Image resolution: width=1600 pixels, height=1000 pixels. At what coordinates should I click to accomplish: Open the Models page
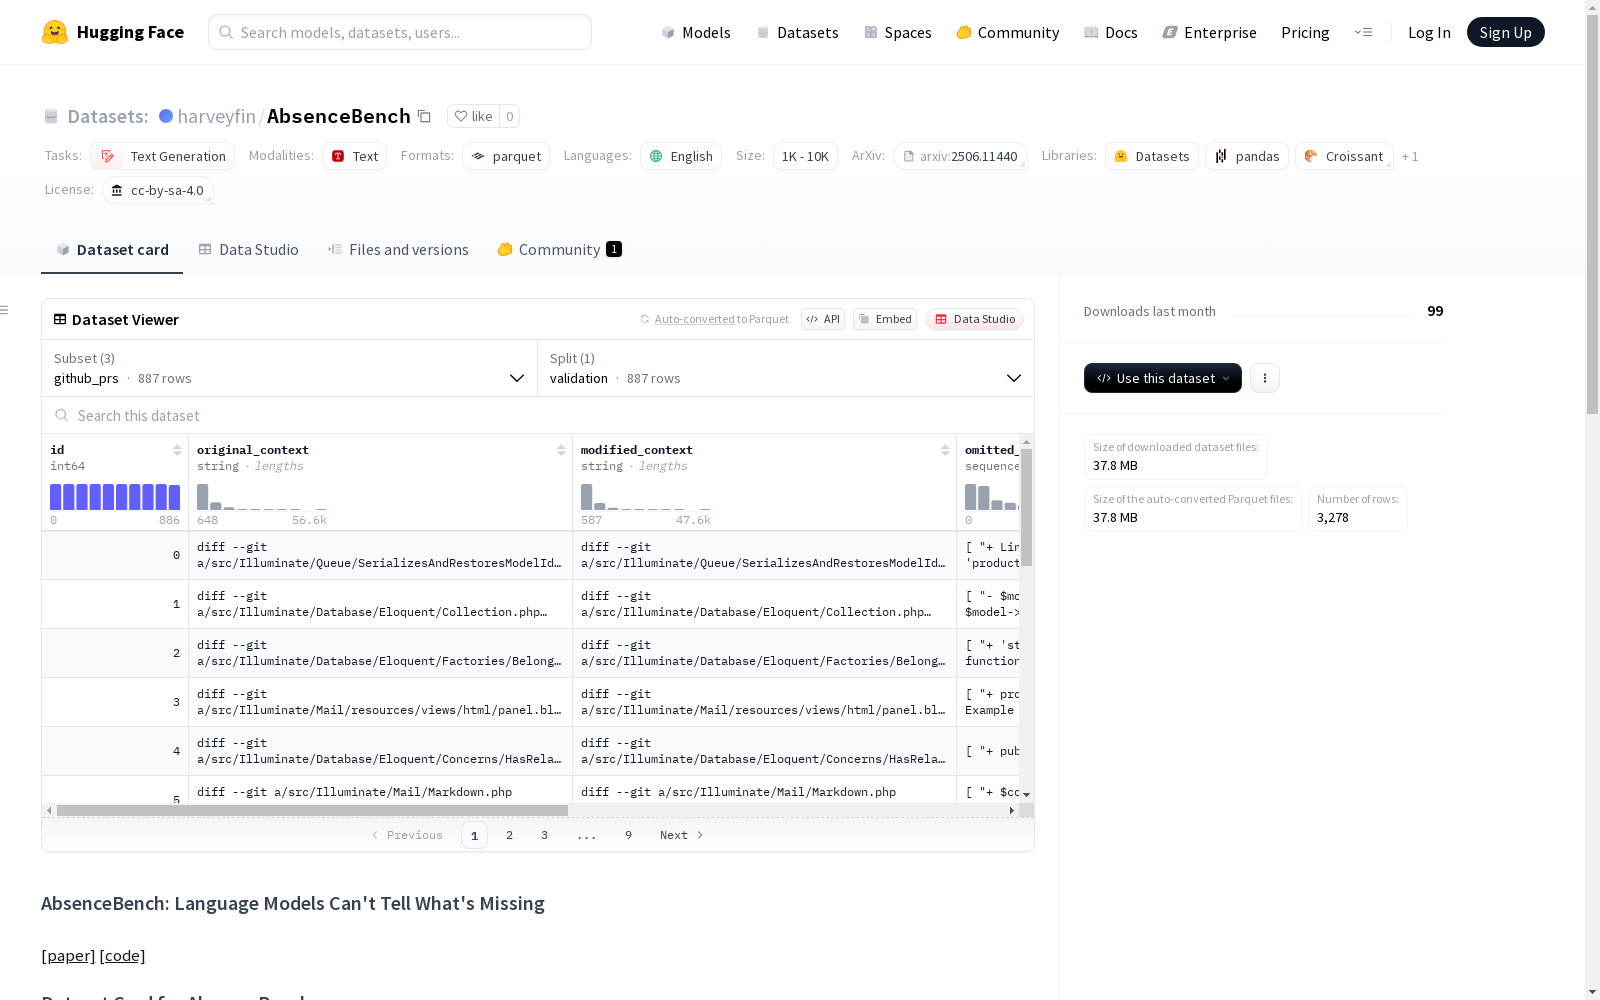(696, 32)
